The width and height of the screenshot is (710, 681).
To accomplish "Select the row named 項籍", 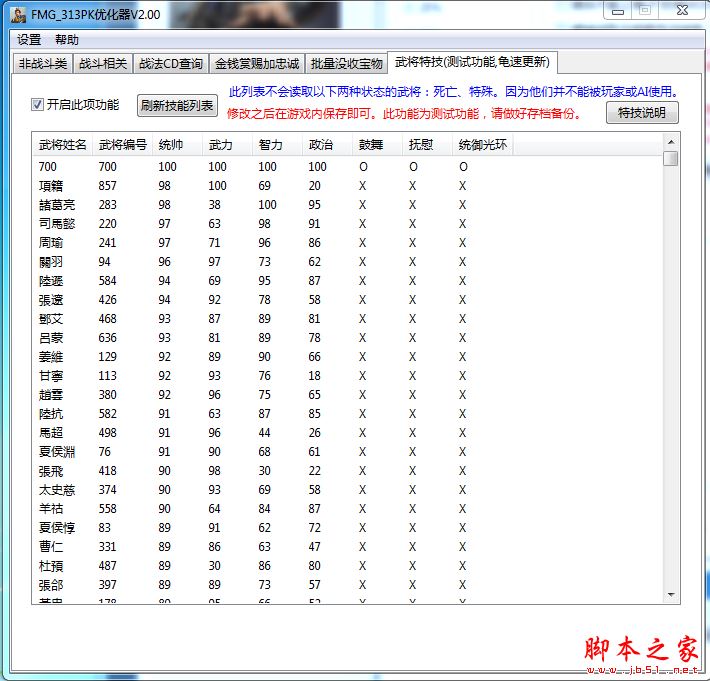I will click(347, 186).
